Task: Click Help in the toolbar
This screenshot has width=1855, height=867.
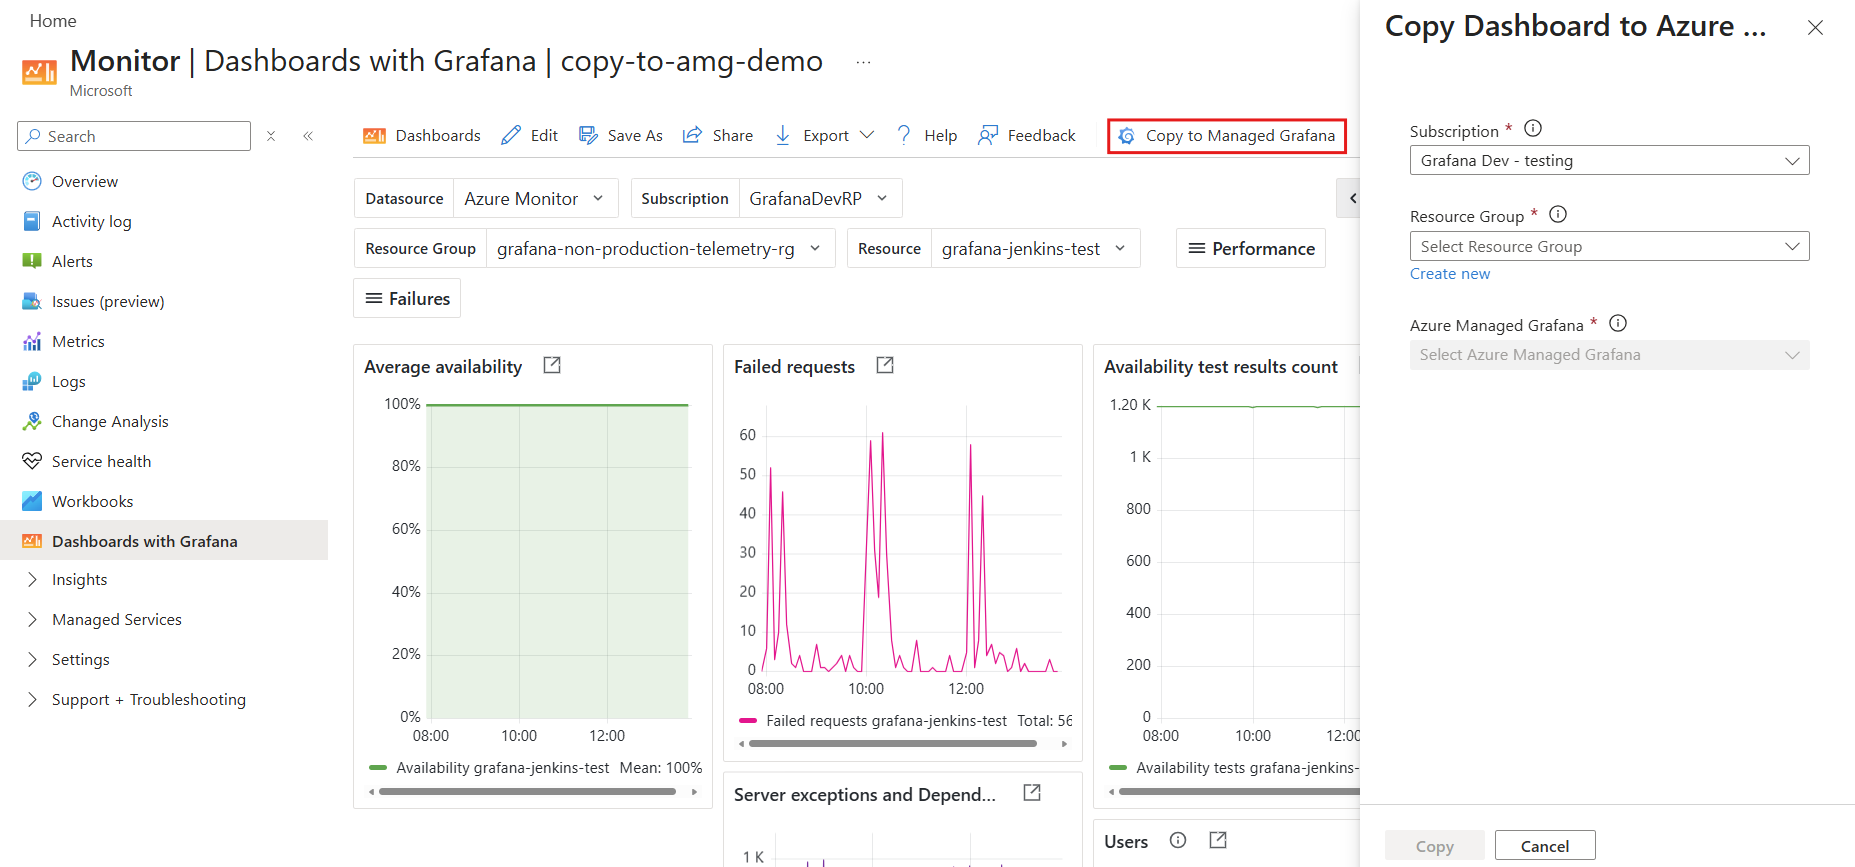Action: [927, 135]
